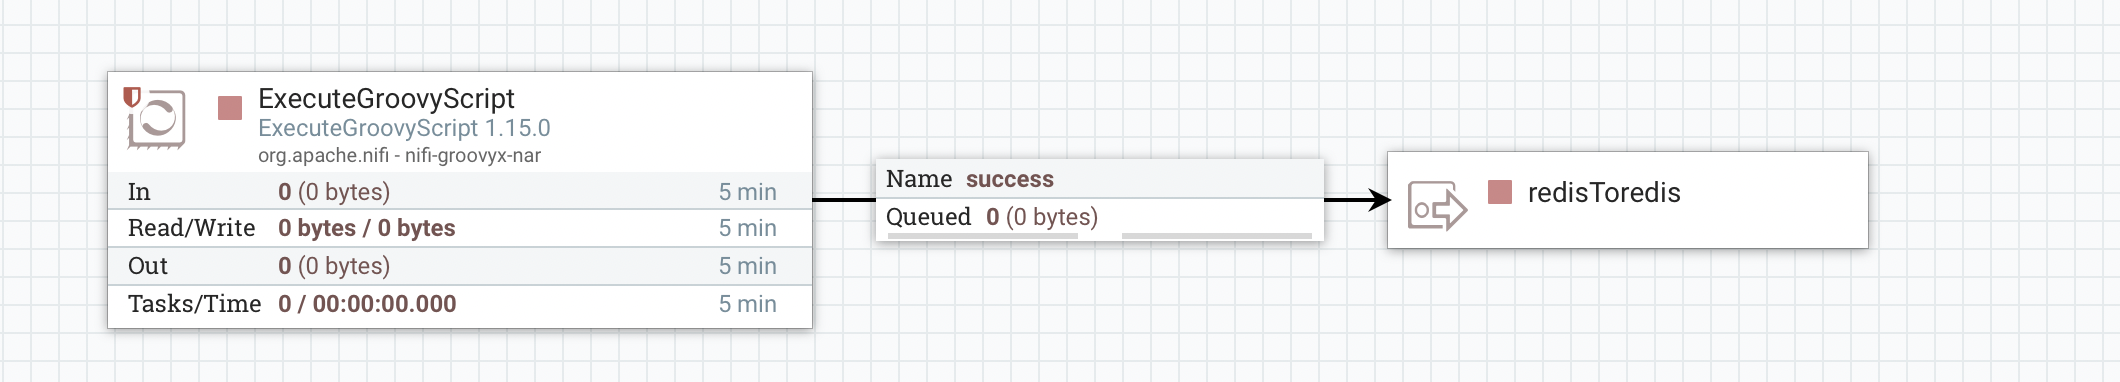Select the Read/Write statistics row
The image size is (2120, 382).
460,228
